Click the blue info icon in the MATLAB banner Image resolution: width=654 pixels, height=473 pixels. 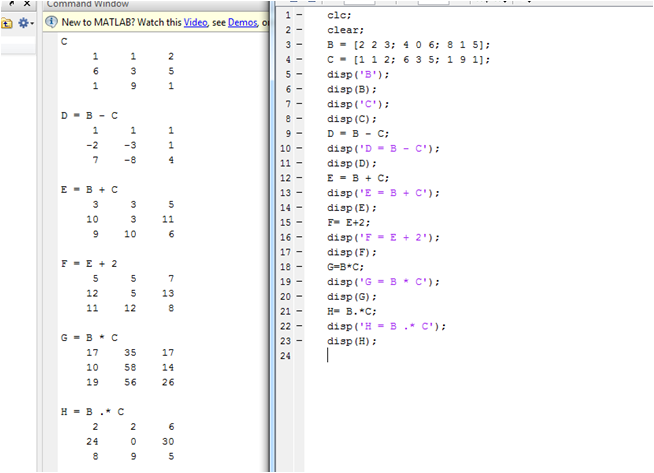[x=51, y=22]
